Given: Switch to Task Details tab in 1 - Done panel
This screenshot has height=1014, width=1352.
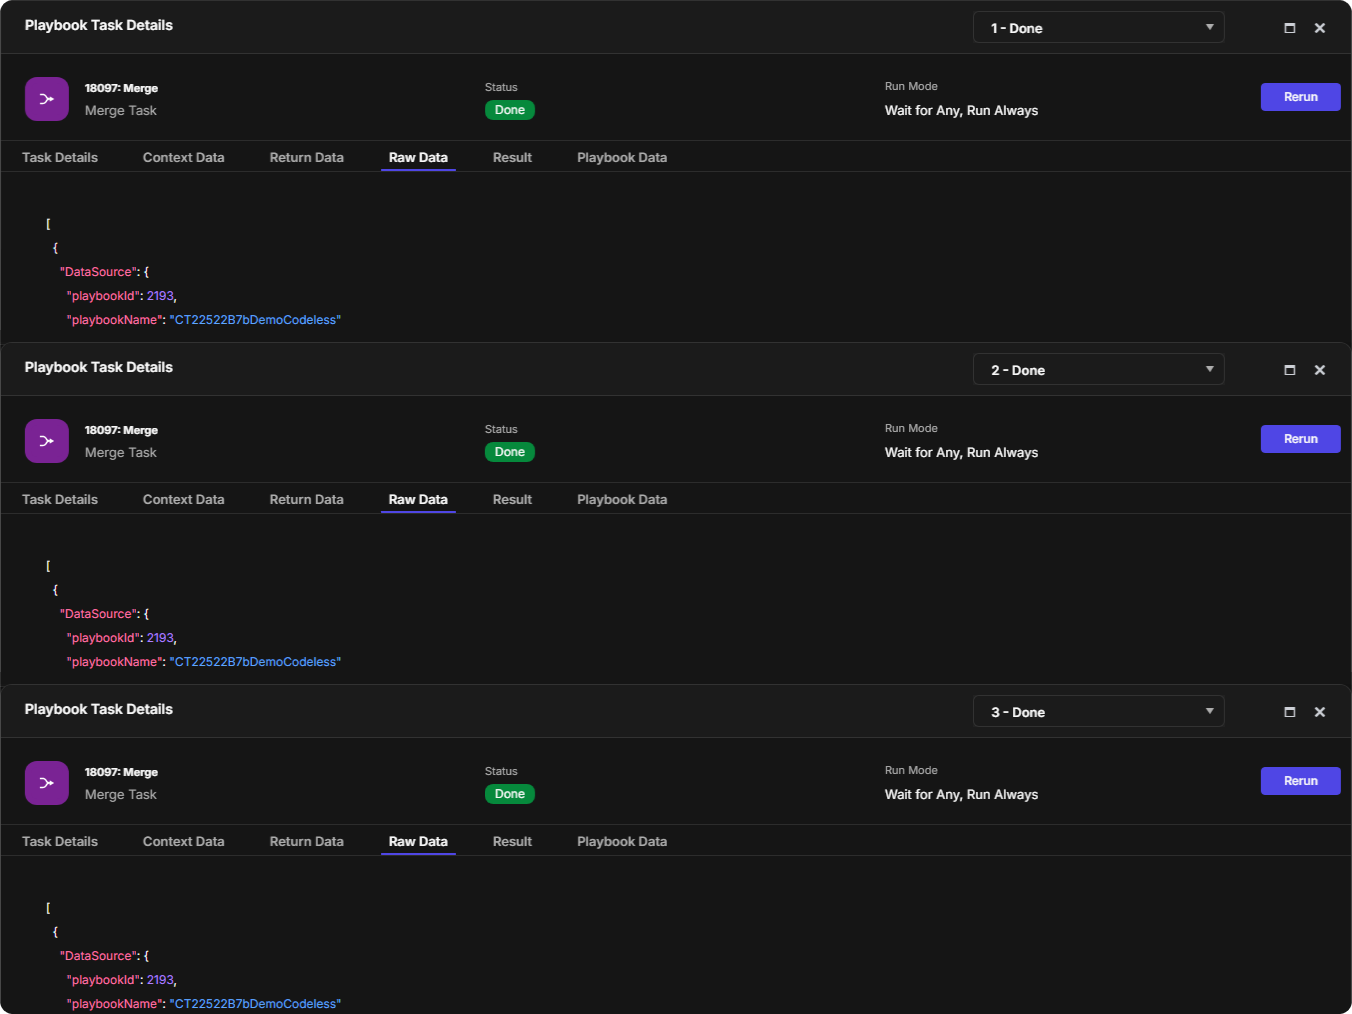Looking at the screenshot, I should pos(60,158).
